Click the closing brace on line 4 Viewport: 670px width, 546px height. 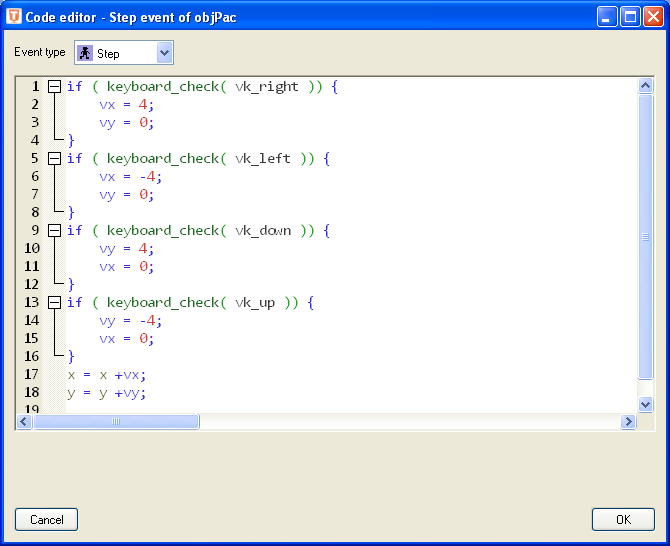pos(71,141)
